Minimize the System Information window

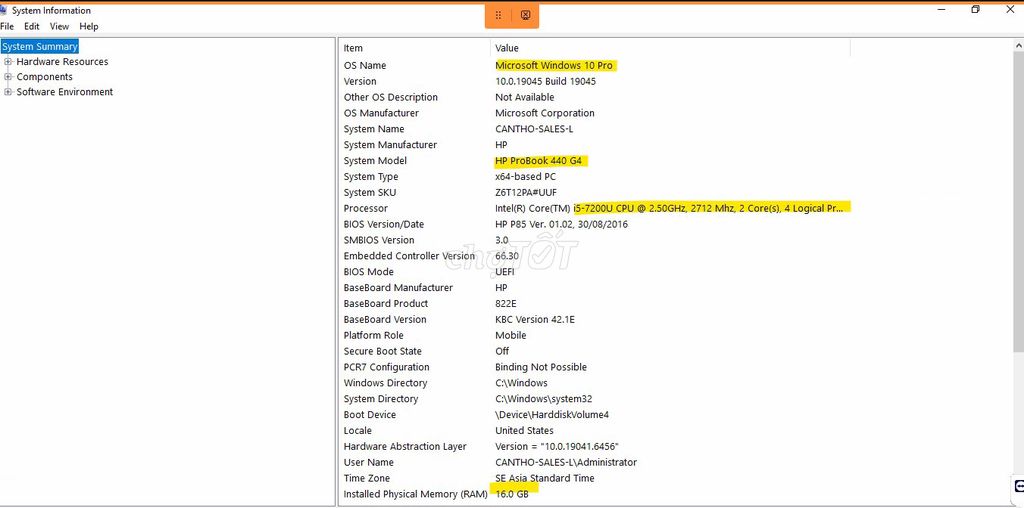(942, 9)
